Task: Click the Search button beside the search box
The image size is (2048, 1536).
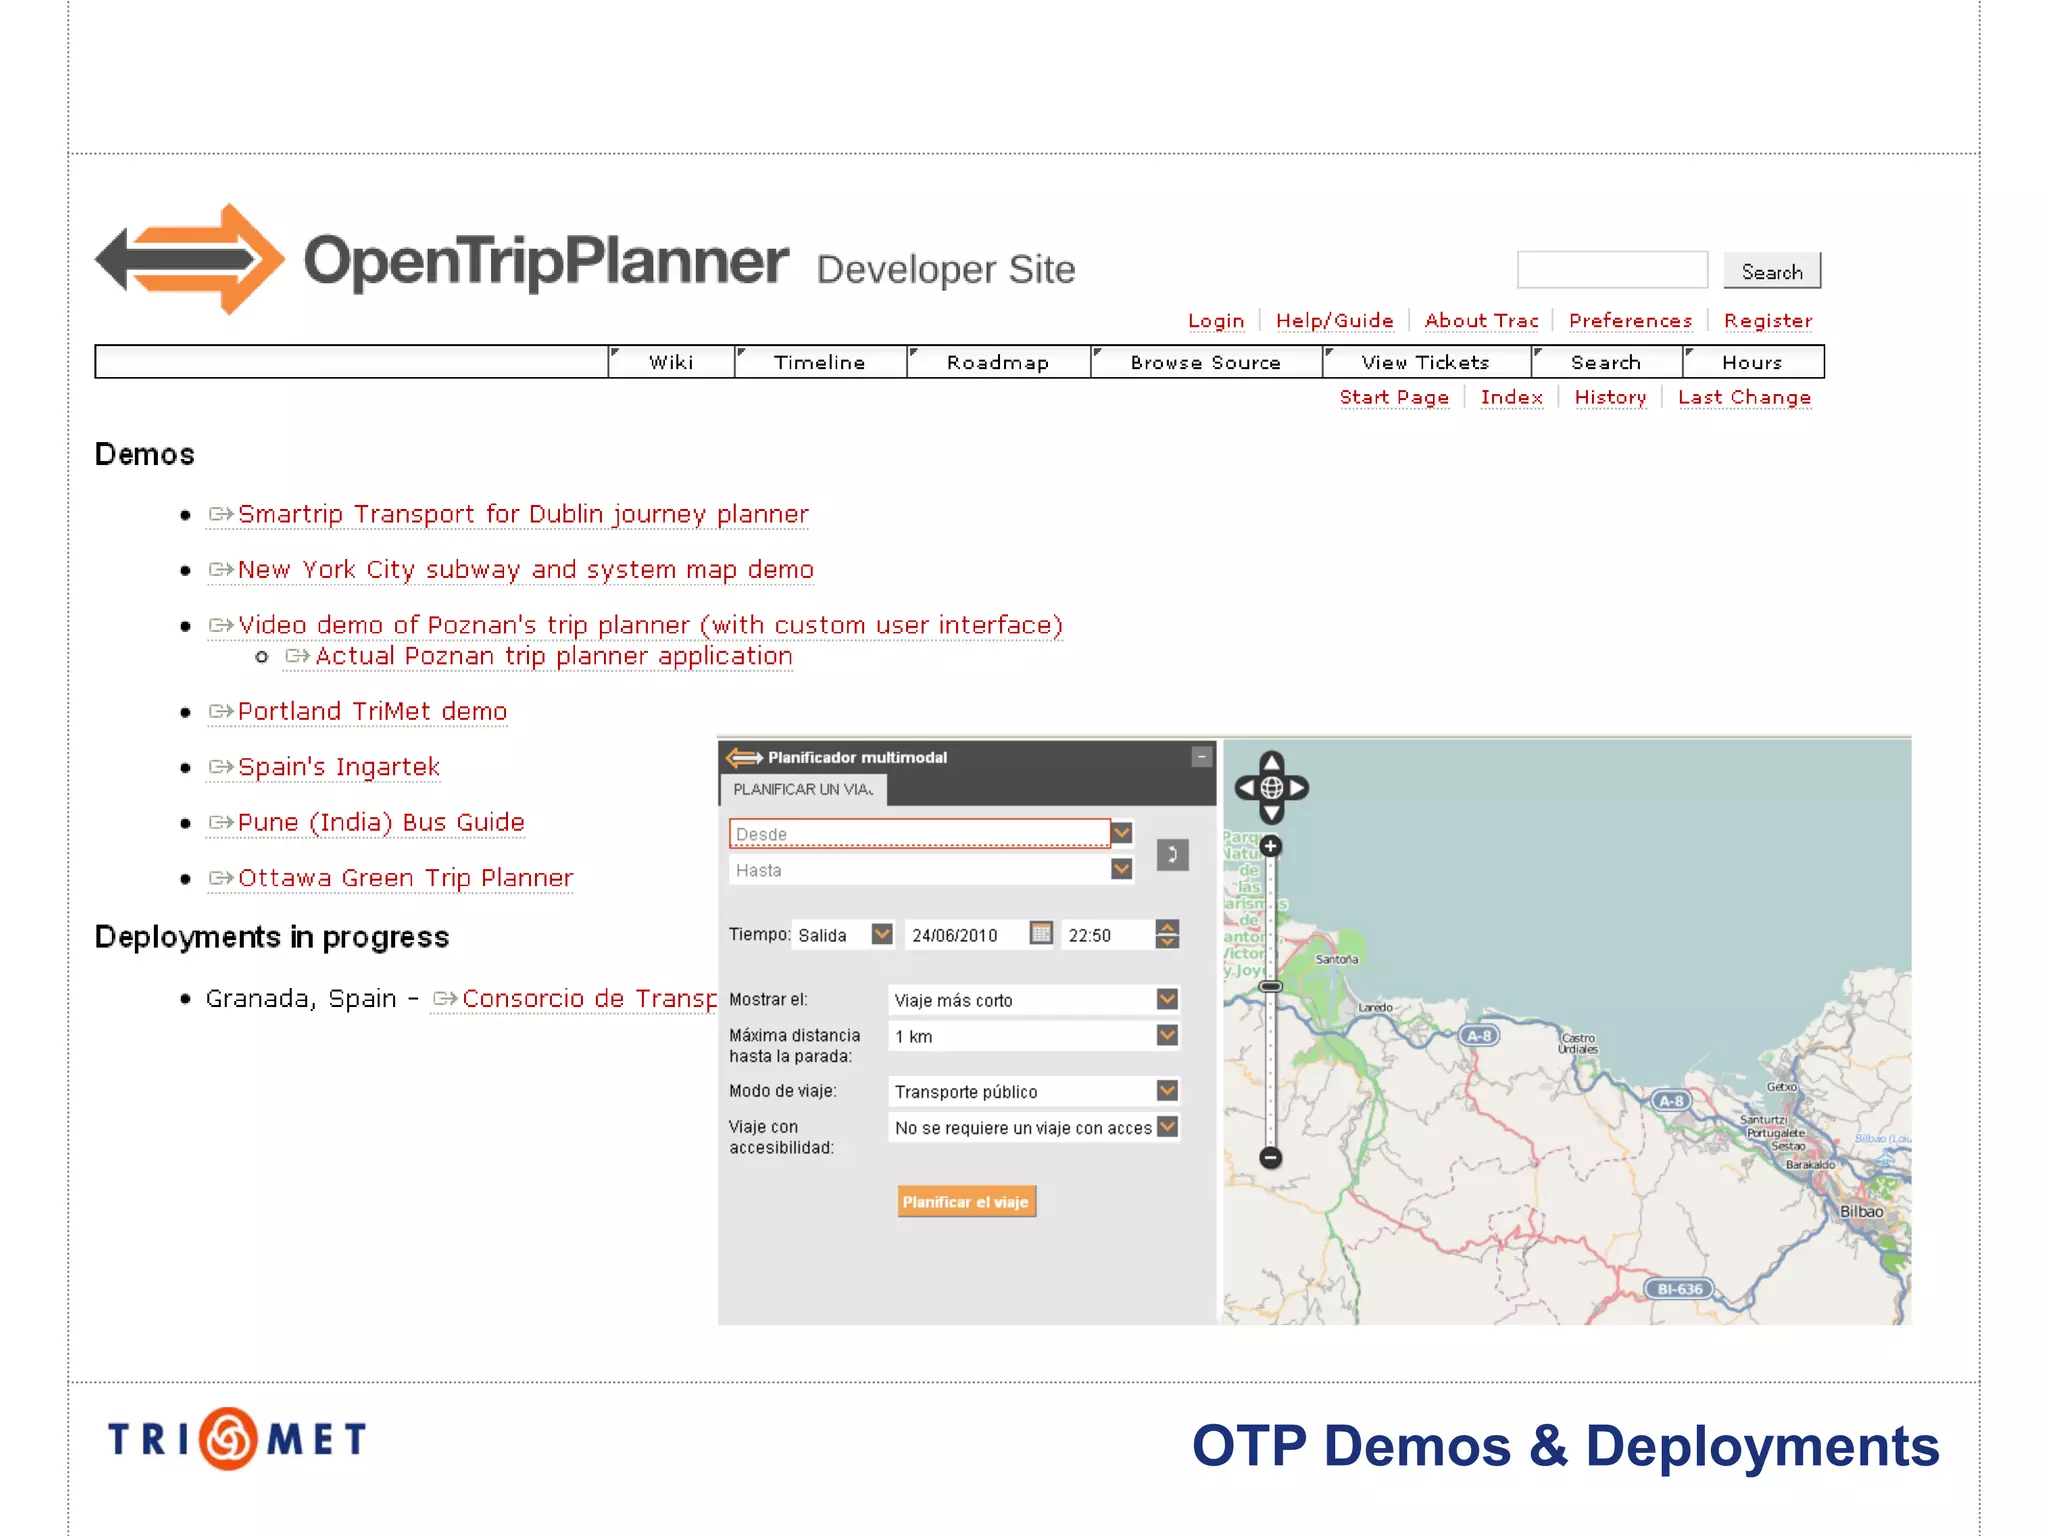Action: [x=1772, y=271]
